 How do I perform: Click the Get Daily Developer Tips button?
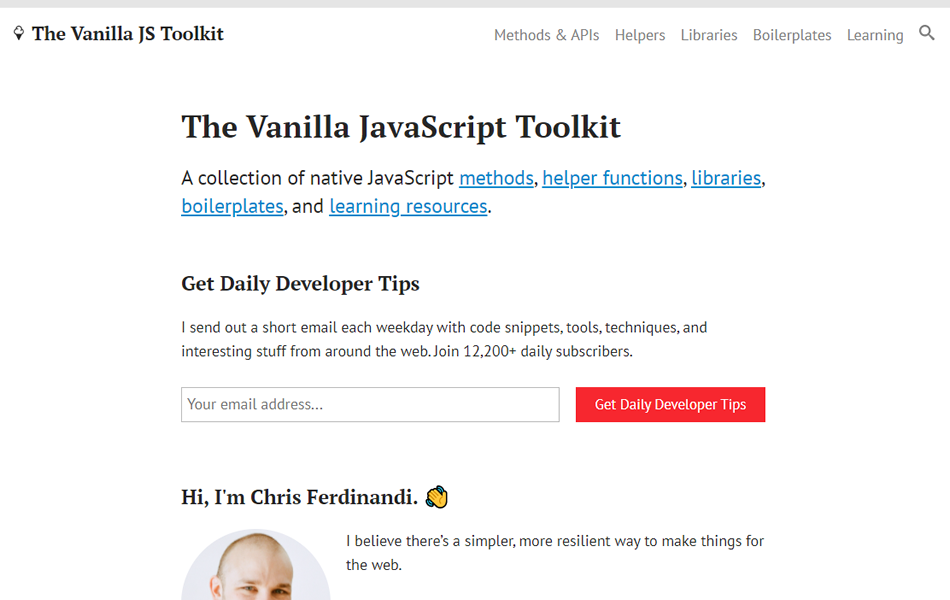[670, 404]
